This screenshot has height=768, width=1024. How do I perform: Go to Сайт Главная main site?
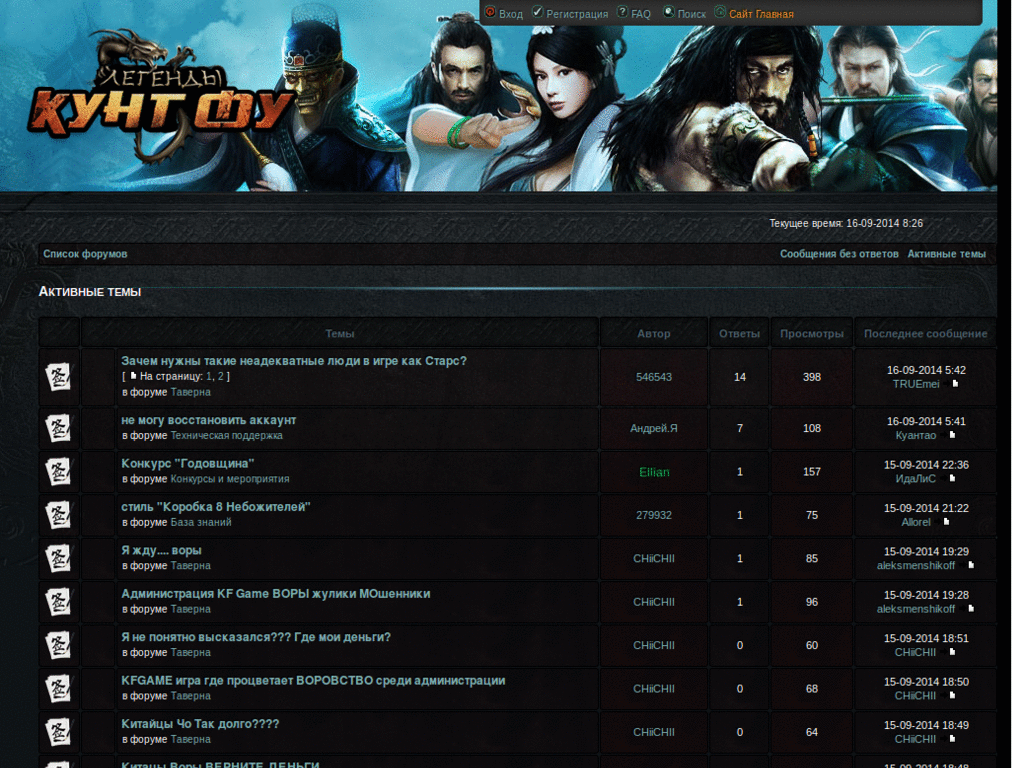tap(761, 14)
